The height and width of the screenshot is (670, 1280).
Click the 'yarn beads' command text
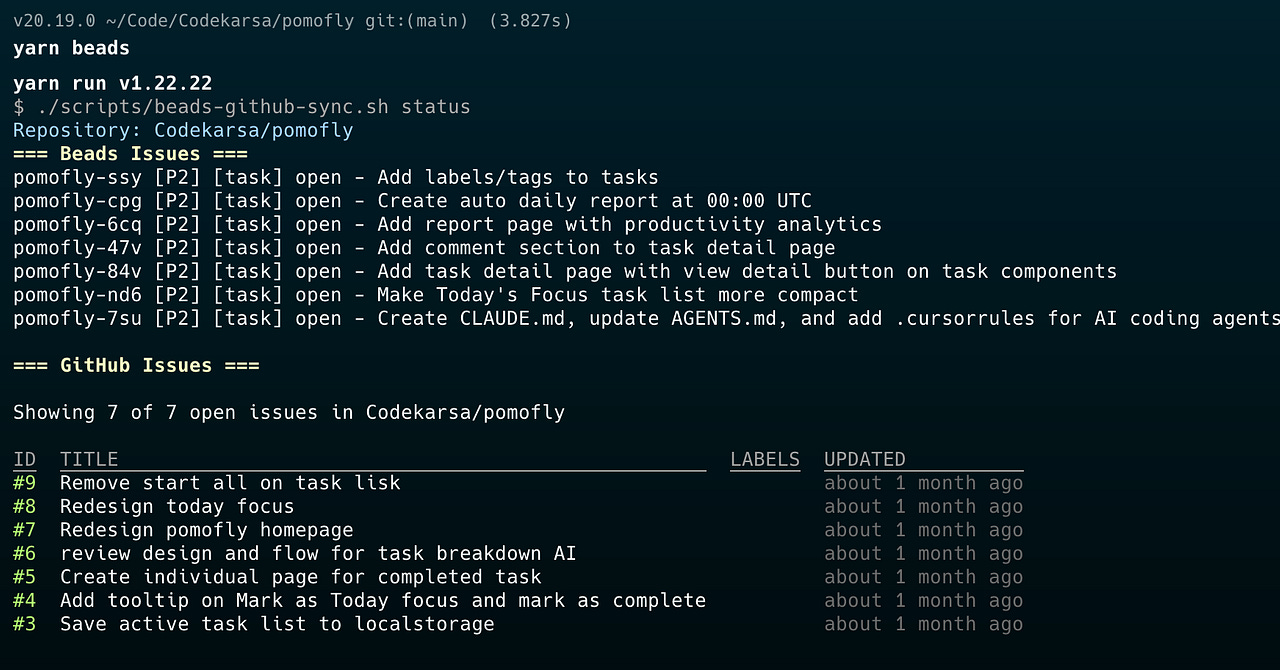[71, 48]
